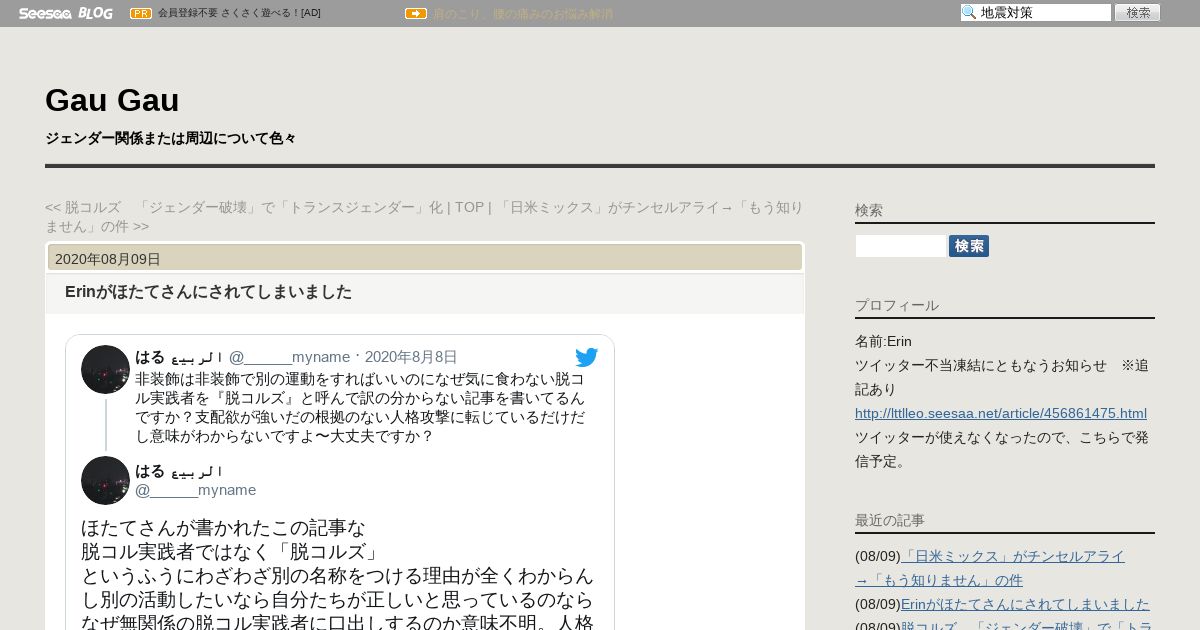Open the 肩のこり、腰の痛み ad link

523,14
